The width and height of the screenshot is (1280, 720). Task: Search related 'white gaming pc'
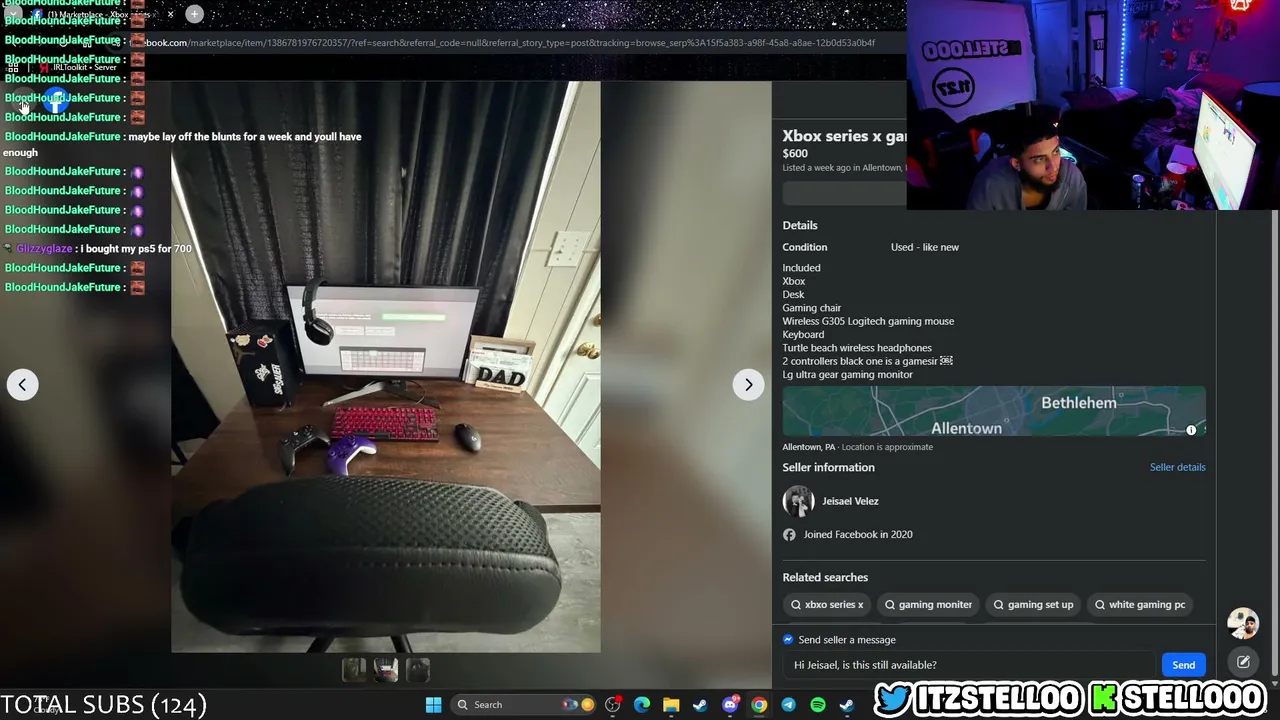(1139, 604)
